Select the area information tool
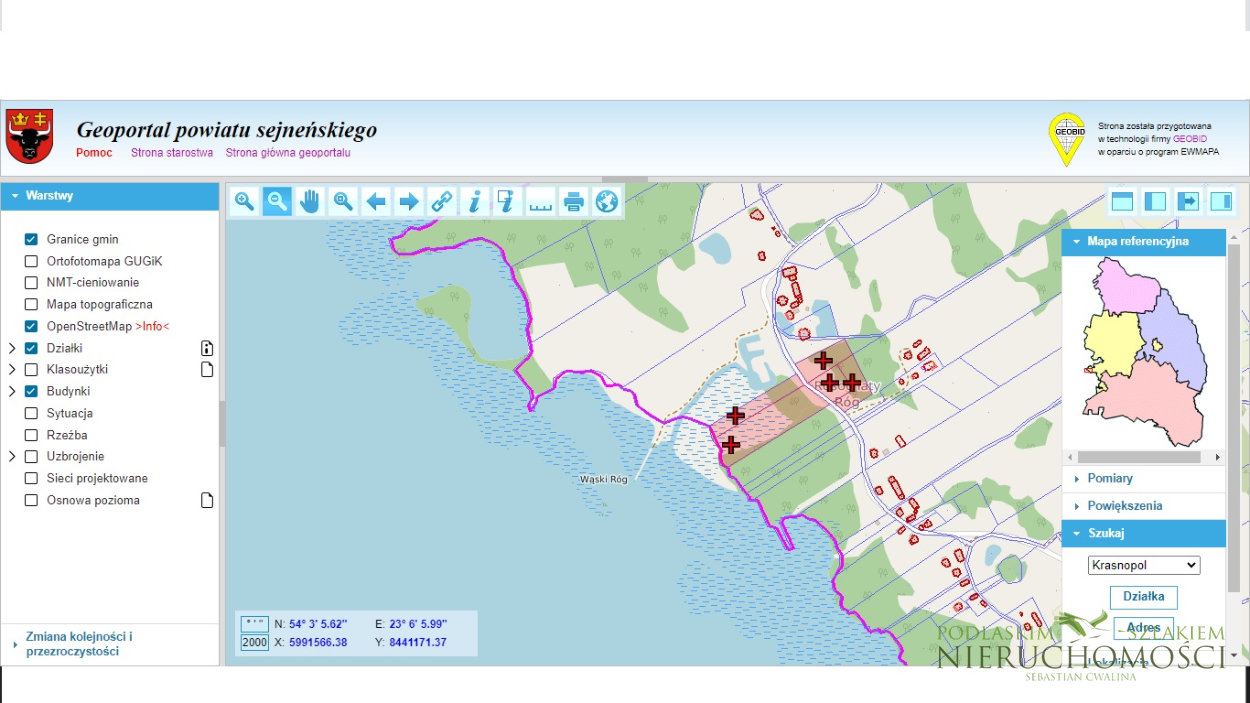Screen dimensions: 1250x703 coord(508,202)
